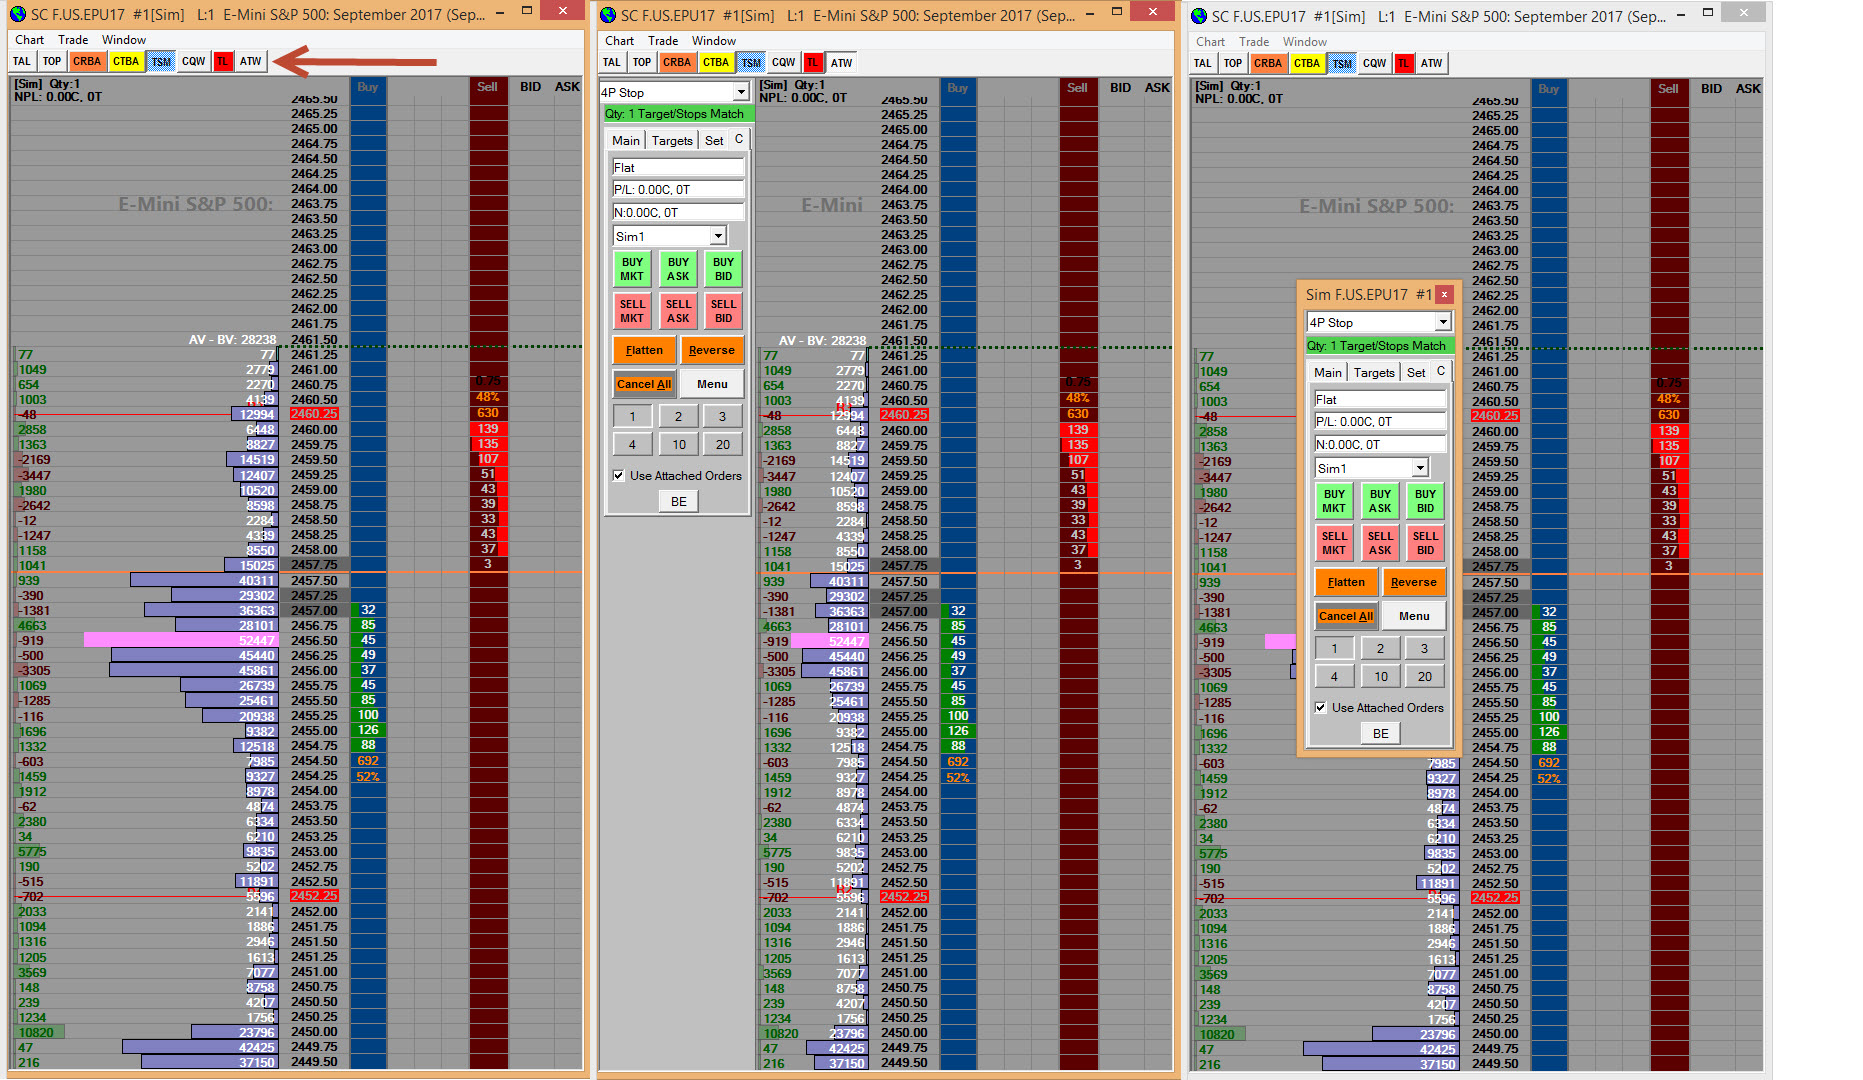Click BUY BID button in floating Sim window
This screenshot has height=1080, width=1863.
(1425, 501)
